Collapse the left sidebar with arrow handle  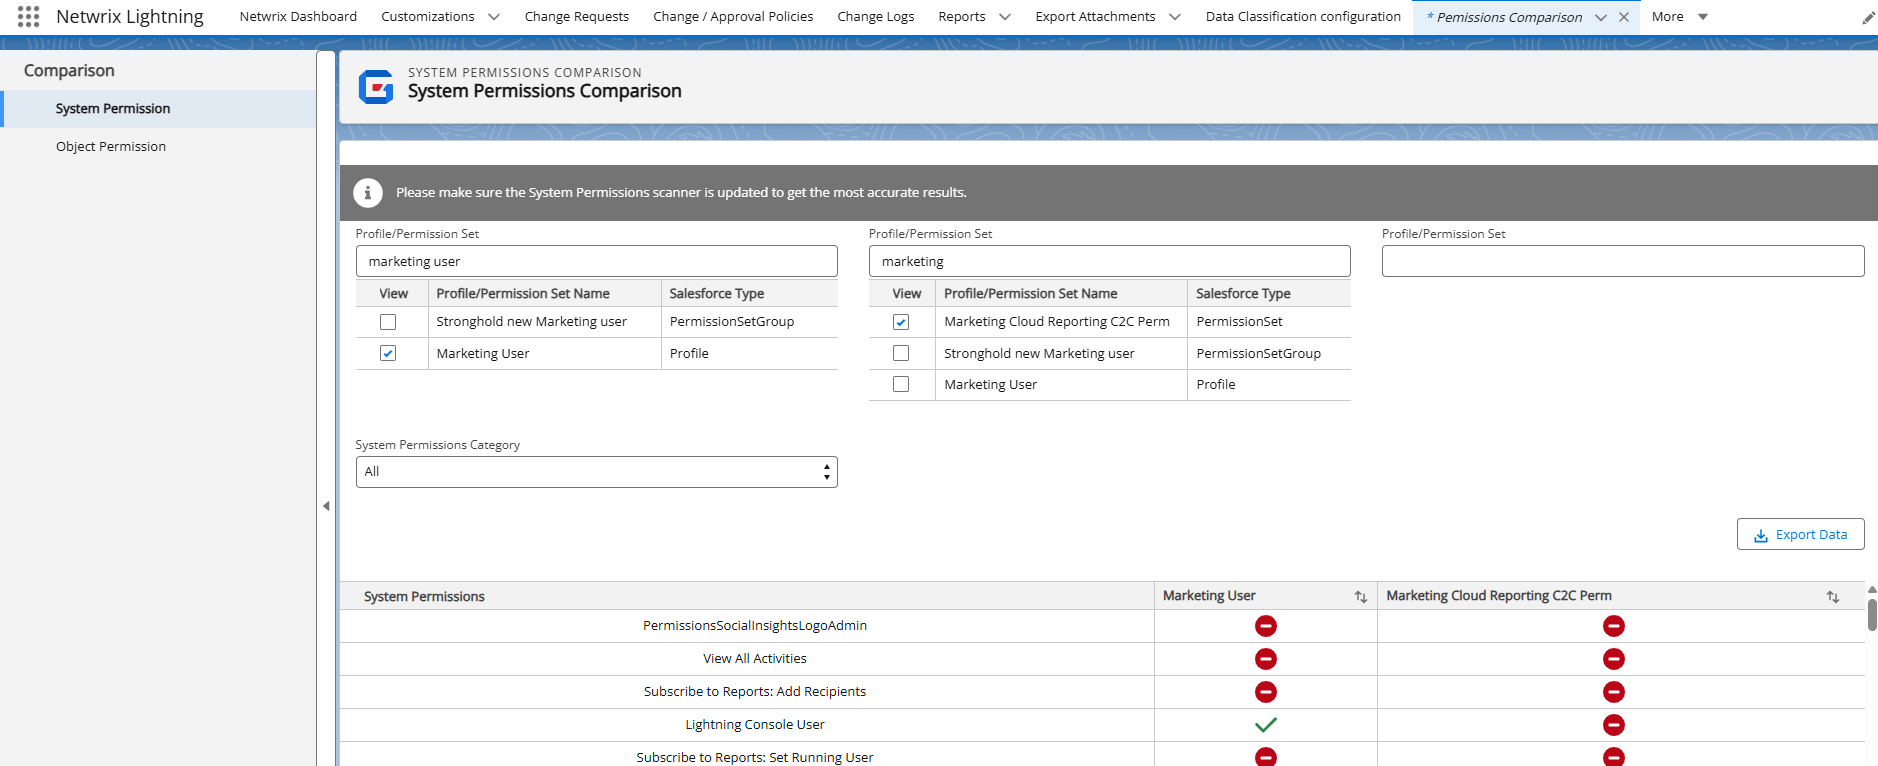(326, 506)
